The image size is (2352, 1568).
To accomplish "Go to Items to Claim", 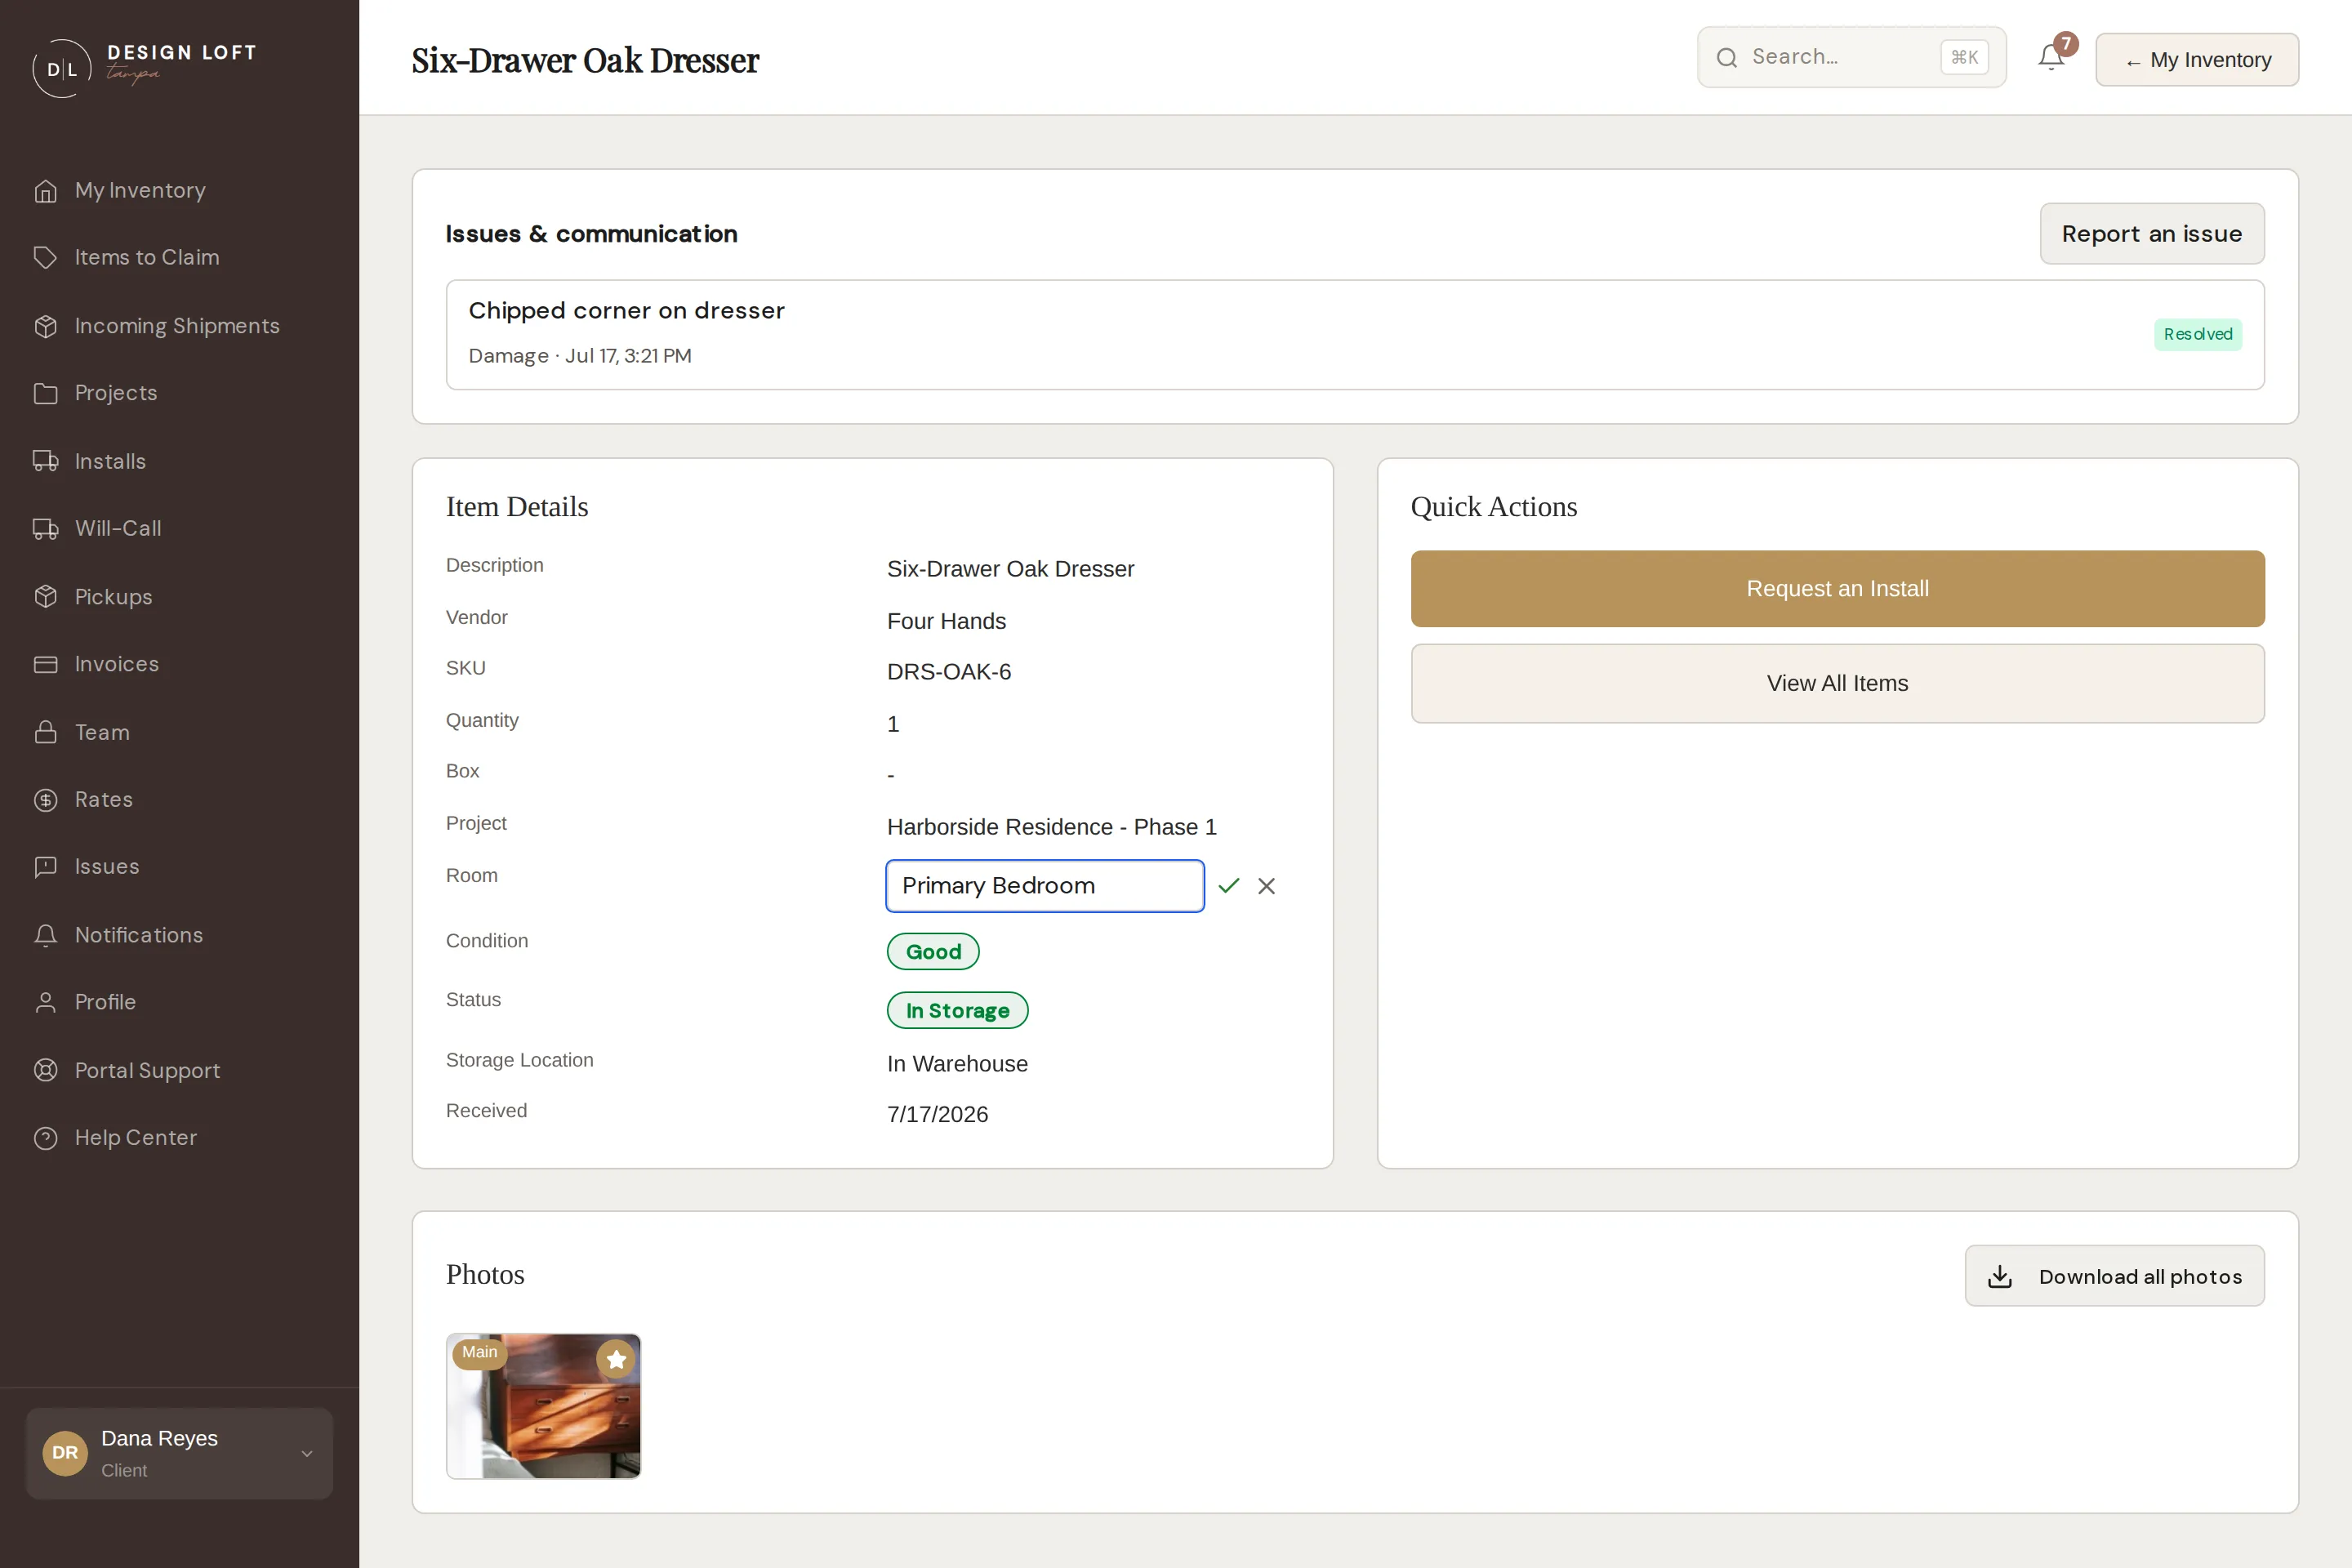I will tap(147, 257).
